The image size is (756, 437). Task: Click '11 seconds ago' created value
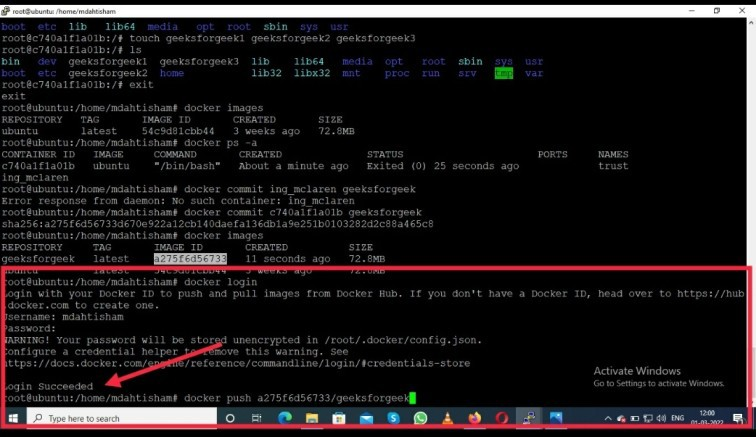point(287,259)
